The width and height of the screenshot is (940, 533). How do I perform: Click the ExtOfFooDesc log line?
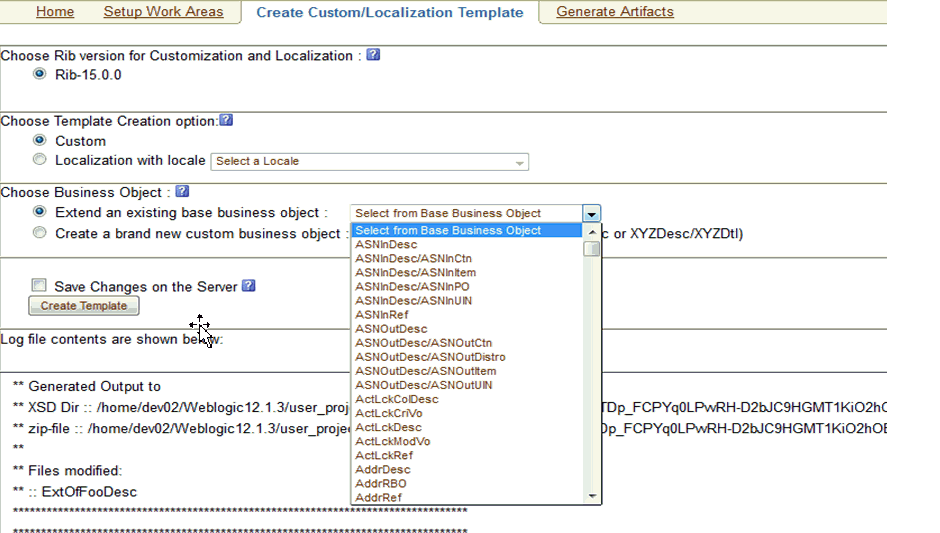click(x=75, y=492)
